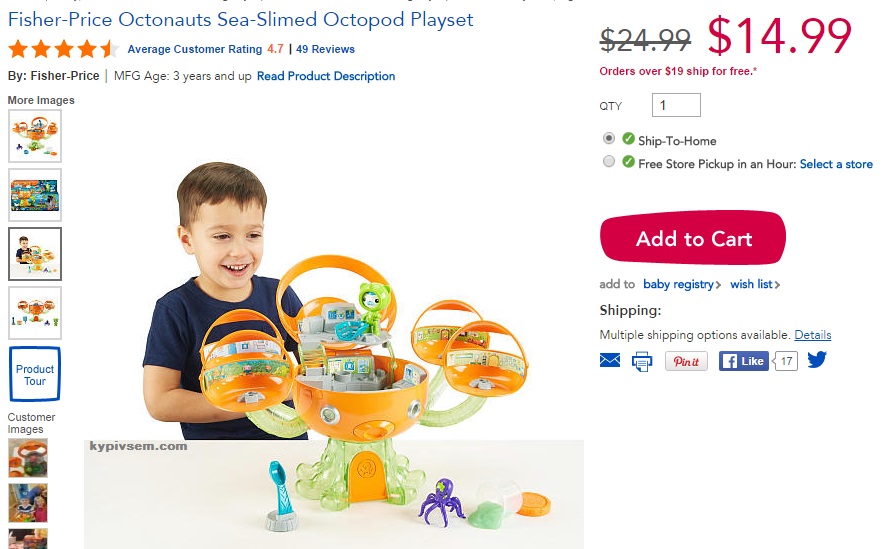Click the Facebook like count bubble

pos(786,361)
